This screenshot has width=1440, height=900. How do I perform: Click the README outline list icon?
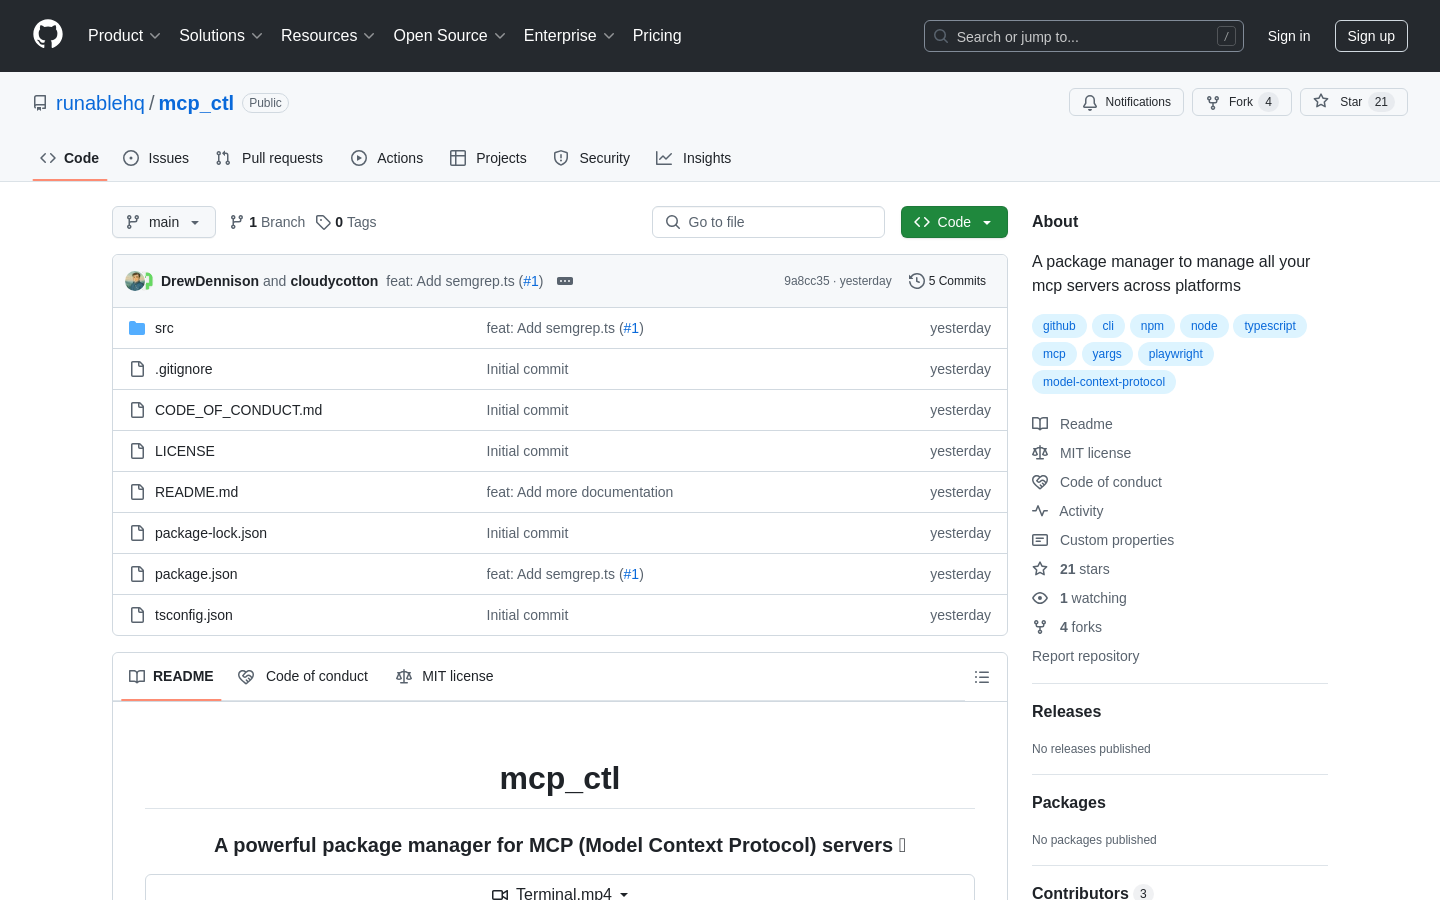982,677
